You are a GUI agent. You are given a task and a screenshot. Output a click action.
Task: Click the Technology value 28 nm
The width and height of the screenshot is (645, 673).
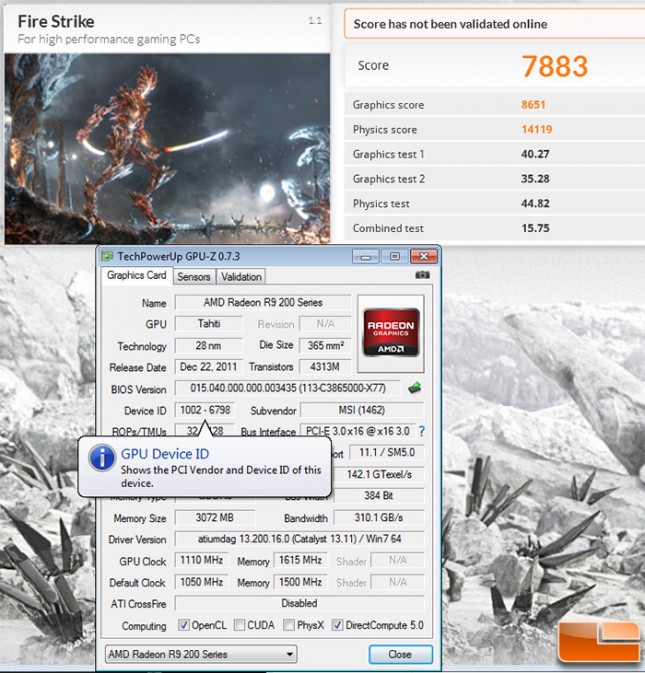pyautogui.click(x=209, y=346)
